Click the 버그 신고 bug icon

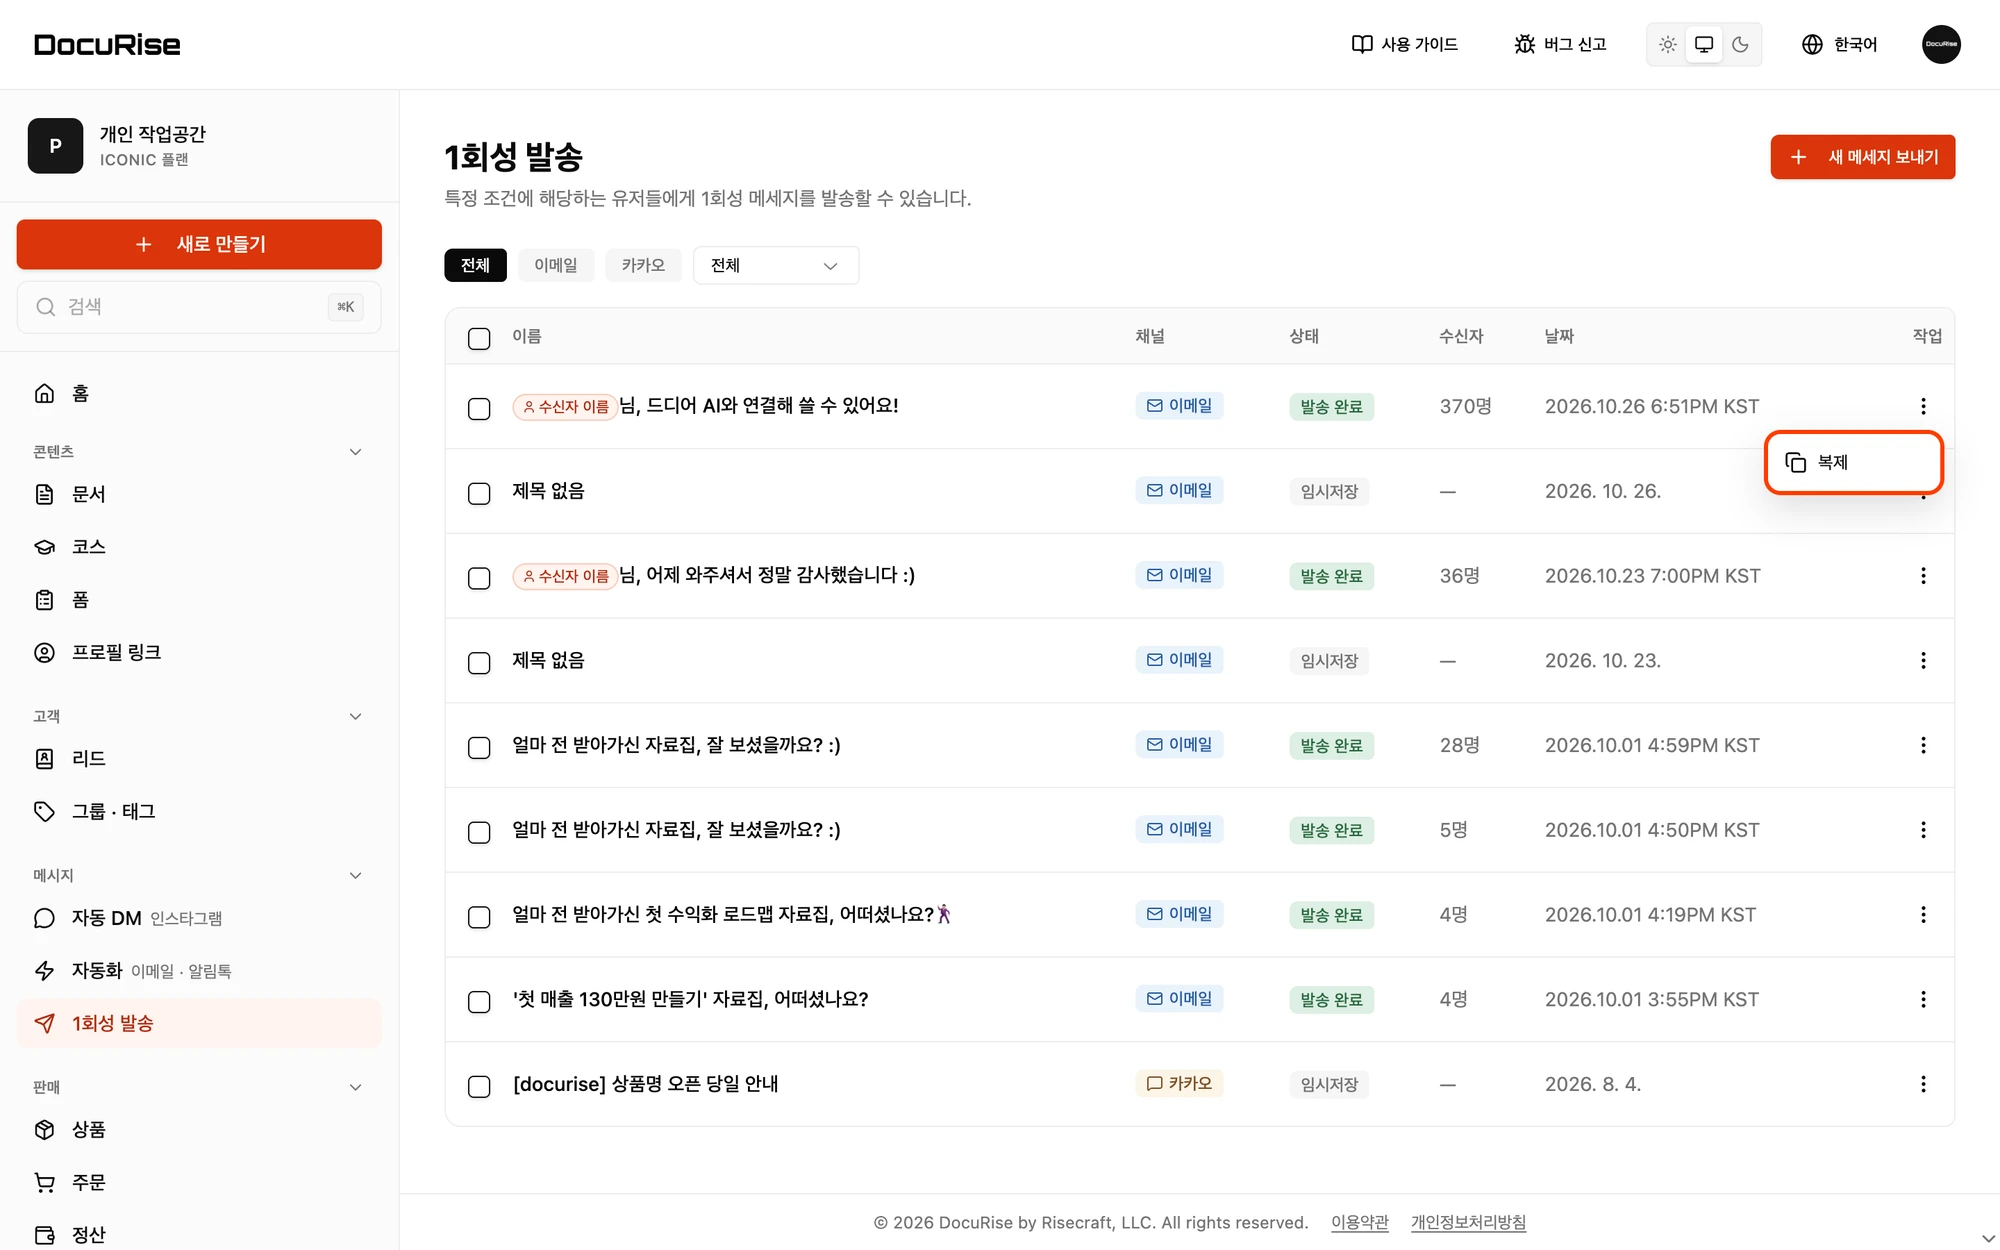tap(1524, 44)
